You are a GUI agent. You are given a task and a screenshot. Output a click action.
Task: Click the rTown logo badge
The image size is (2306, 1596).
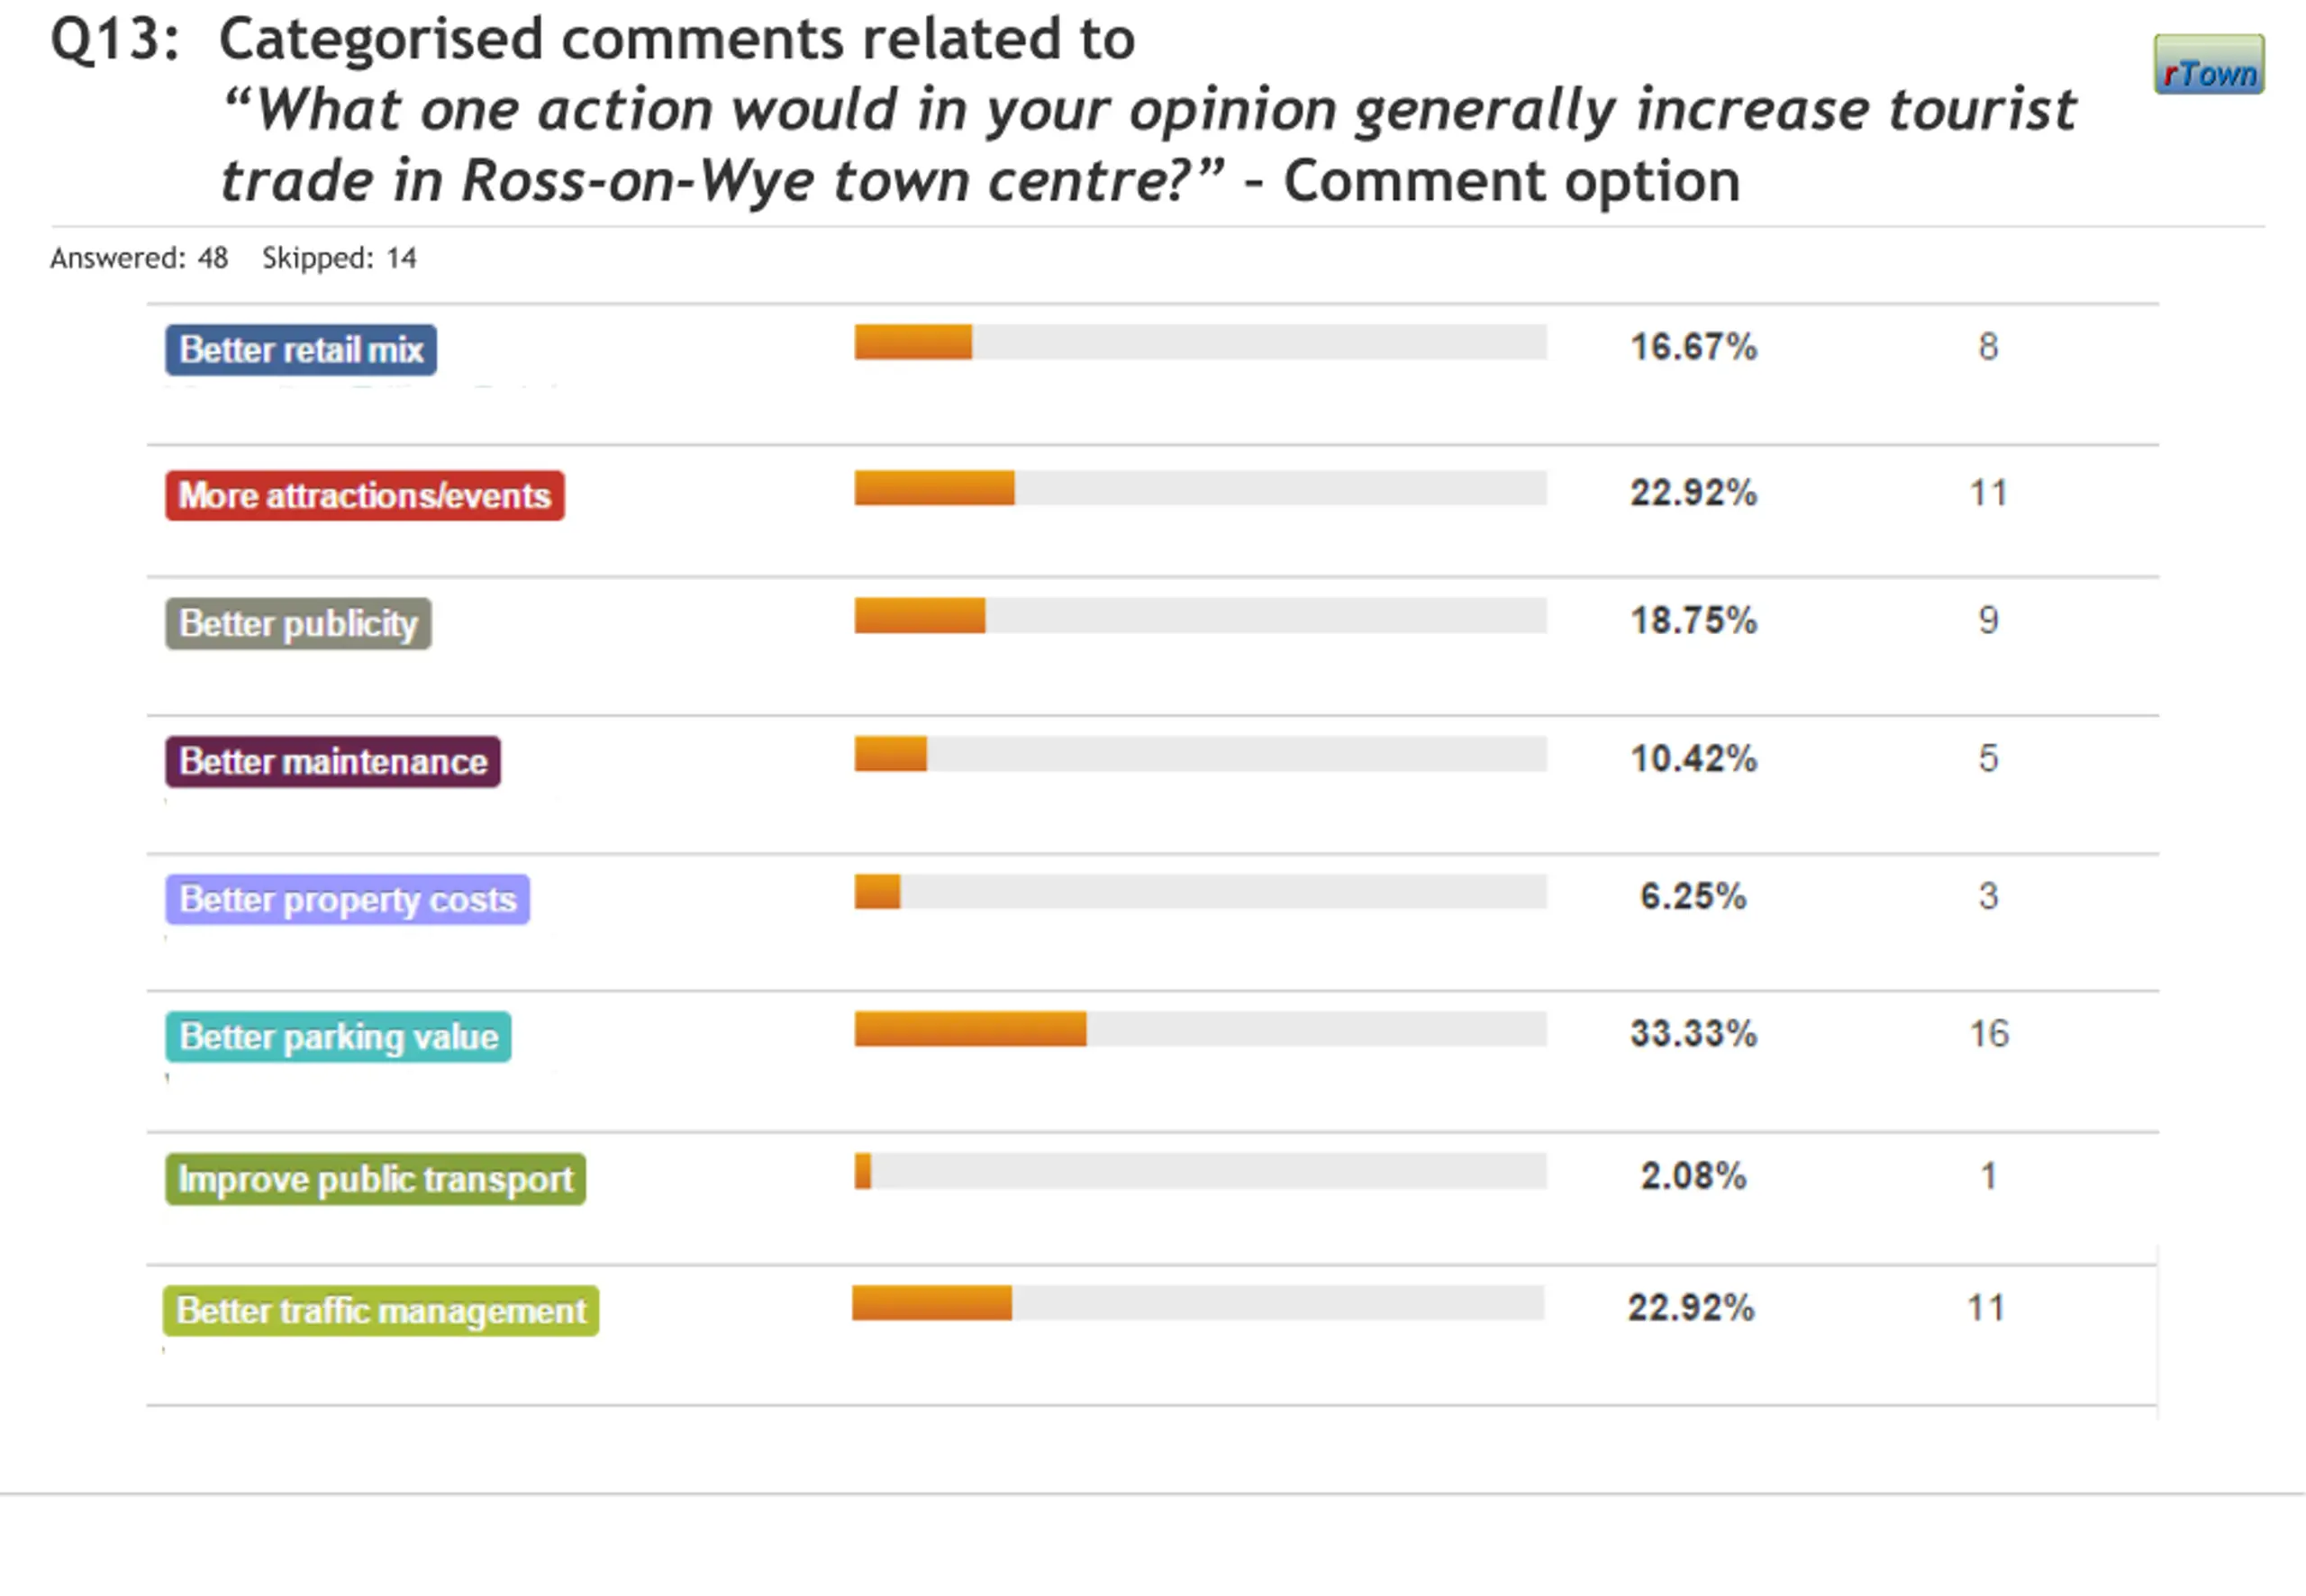[x=2208, y=65]
